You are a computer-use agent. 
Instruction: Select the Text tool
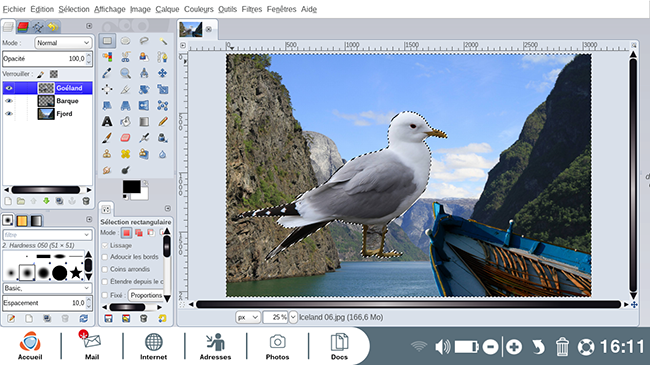(x=107, y=122)
